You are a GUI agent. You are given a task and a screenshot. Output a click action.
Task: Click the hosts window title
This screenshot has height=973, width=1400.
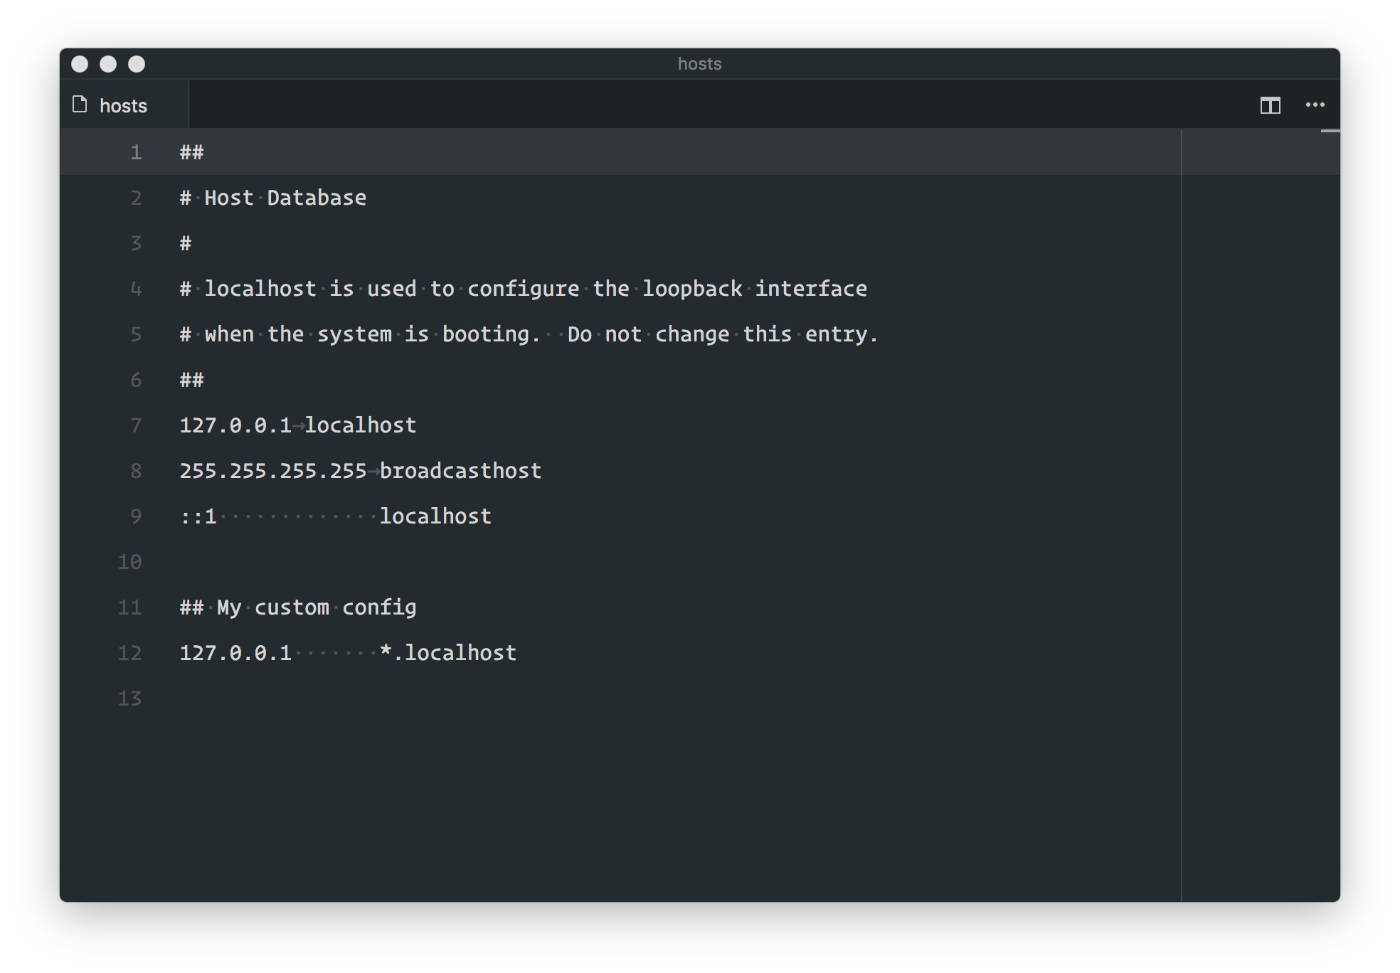pyautogui.click(x=699, y=63)
